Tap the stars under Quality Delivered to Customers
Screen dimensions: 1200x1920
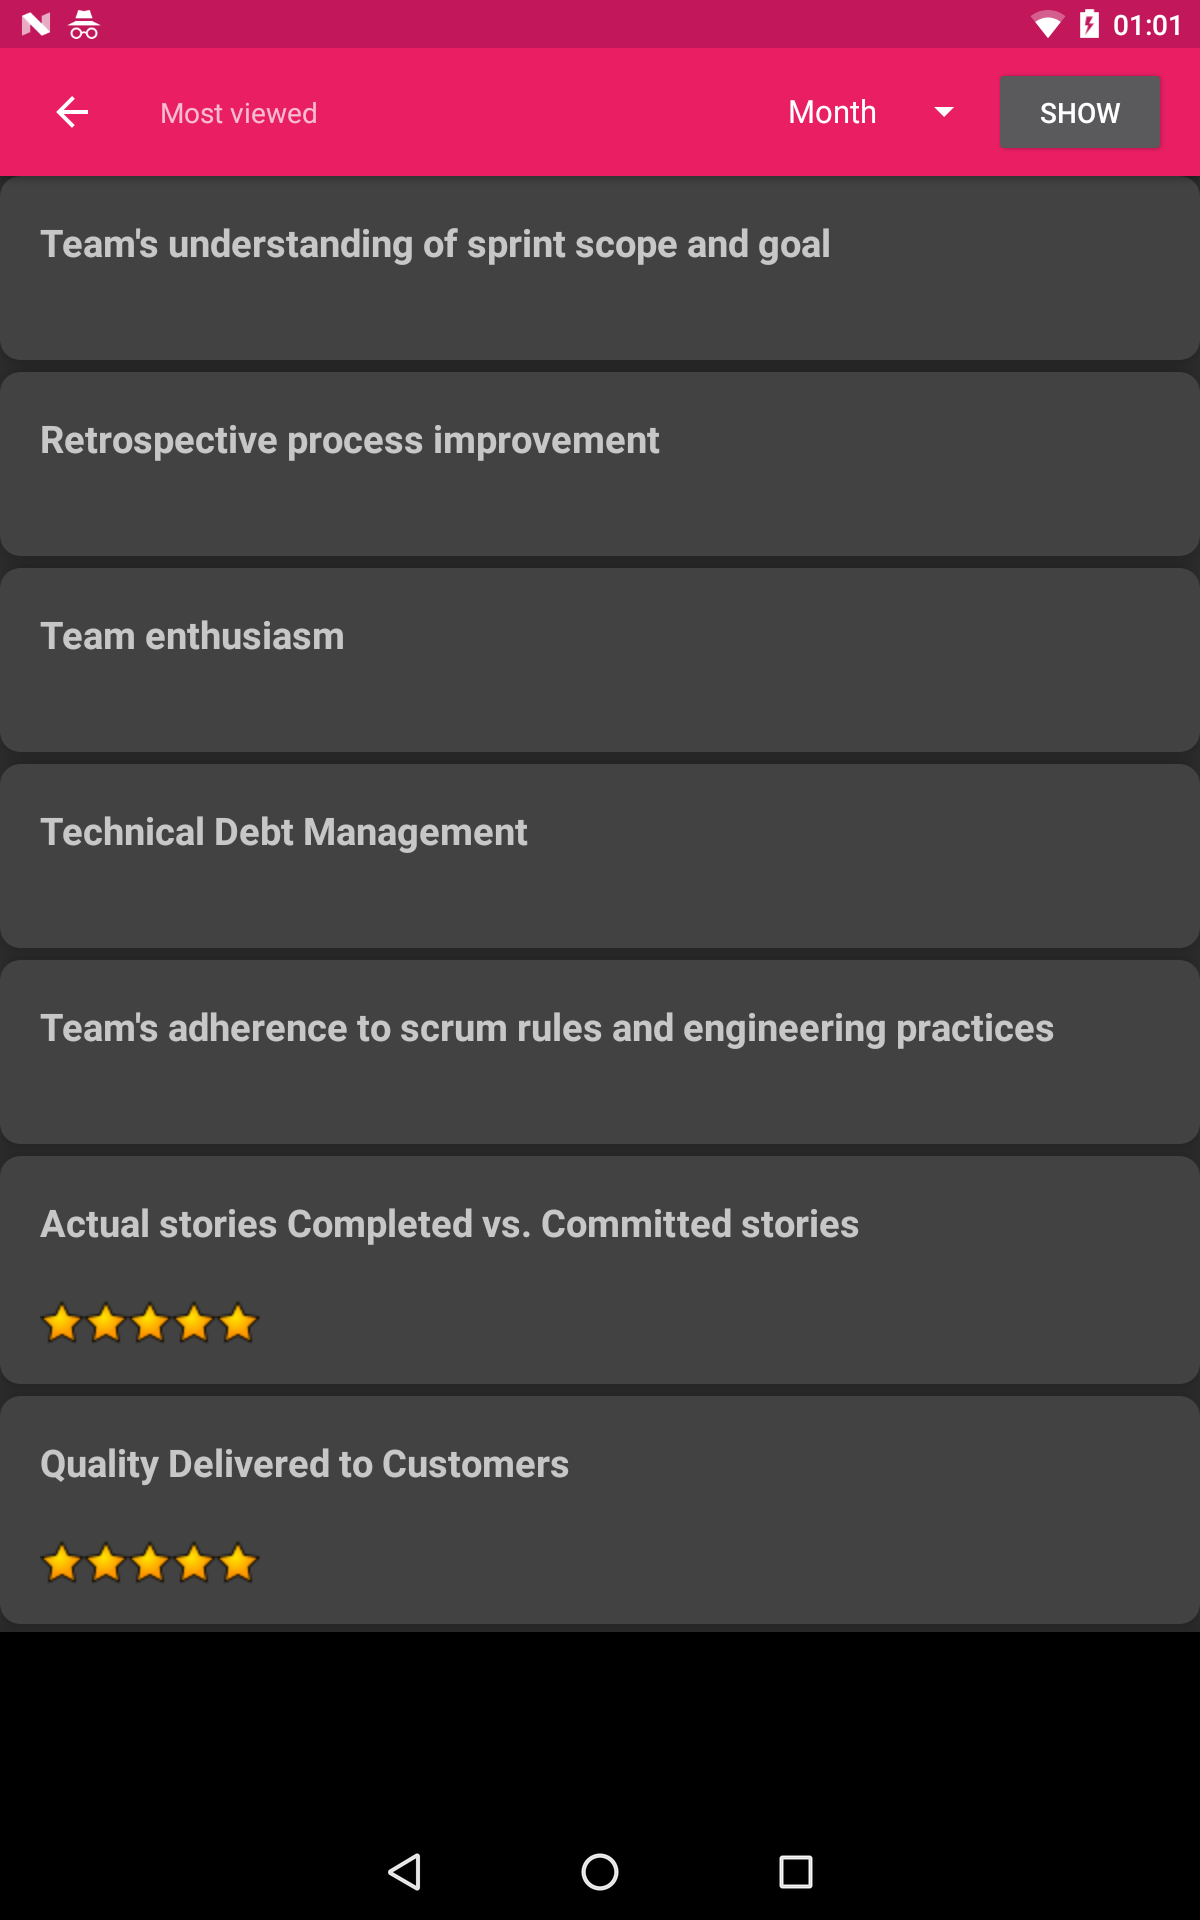click(150, 1562)
